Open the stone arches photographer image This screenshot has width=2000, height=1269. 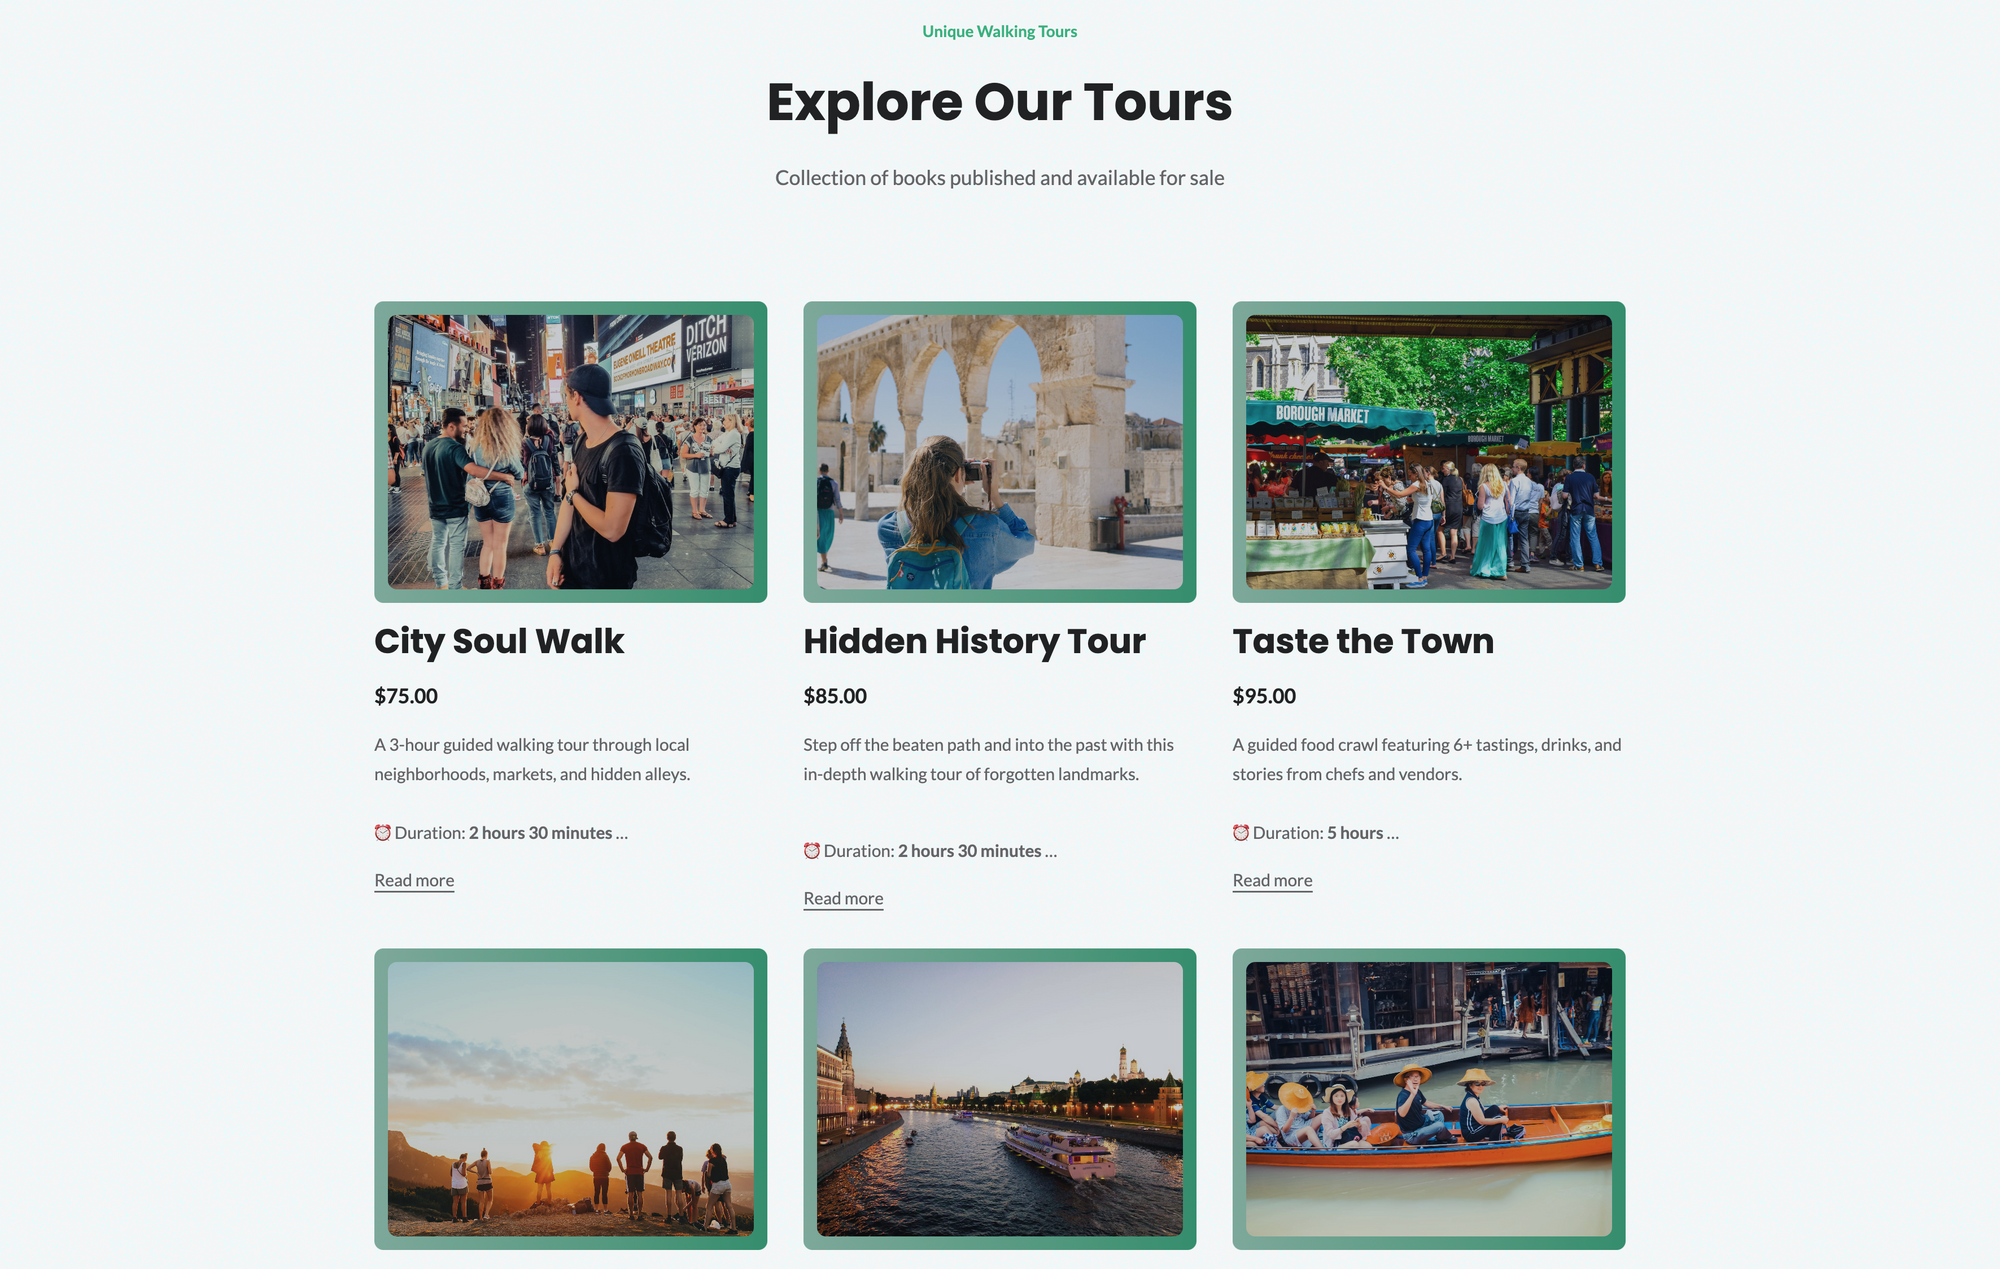999,452
